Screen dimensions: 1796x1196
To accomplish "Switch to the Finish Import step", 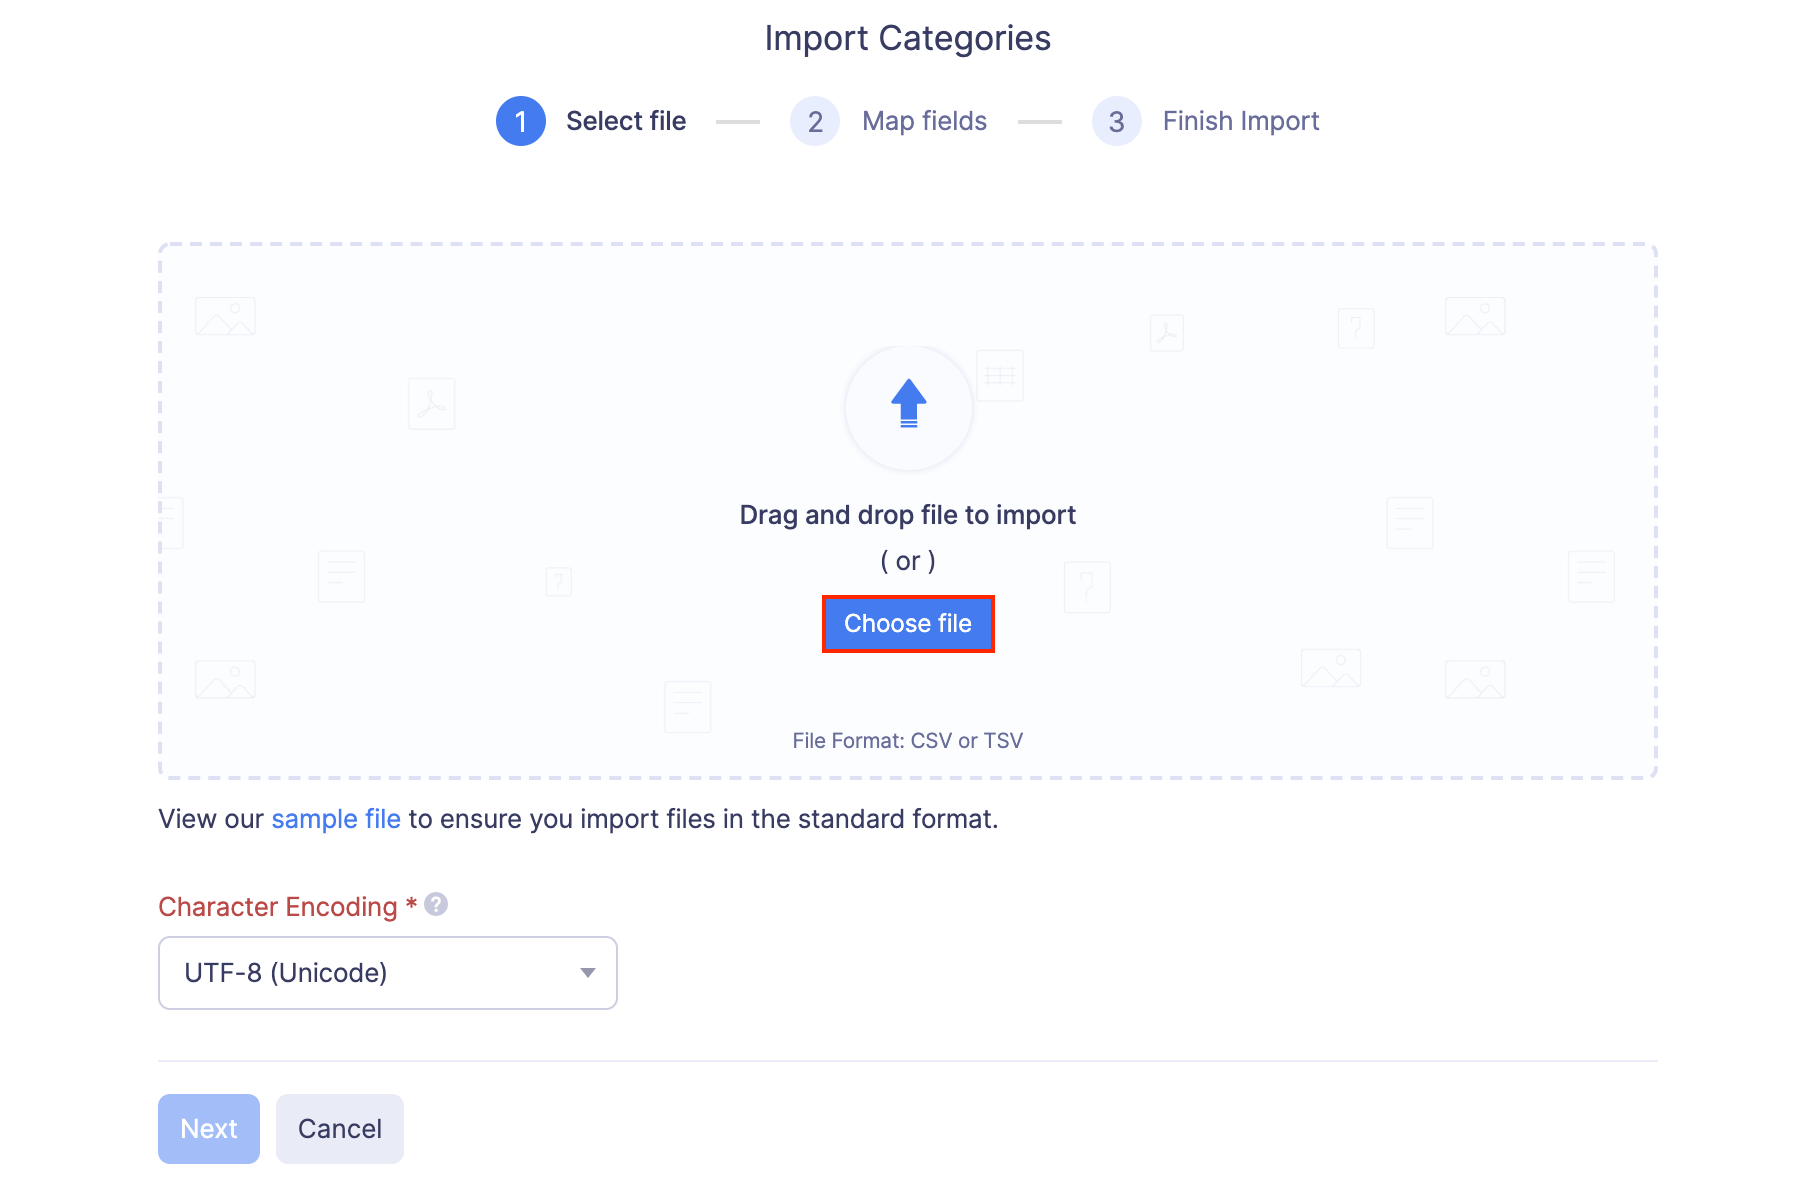I will pos(1240,121).
